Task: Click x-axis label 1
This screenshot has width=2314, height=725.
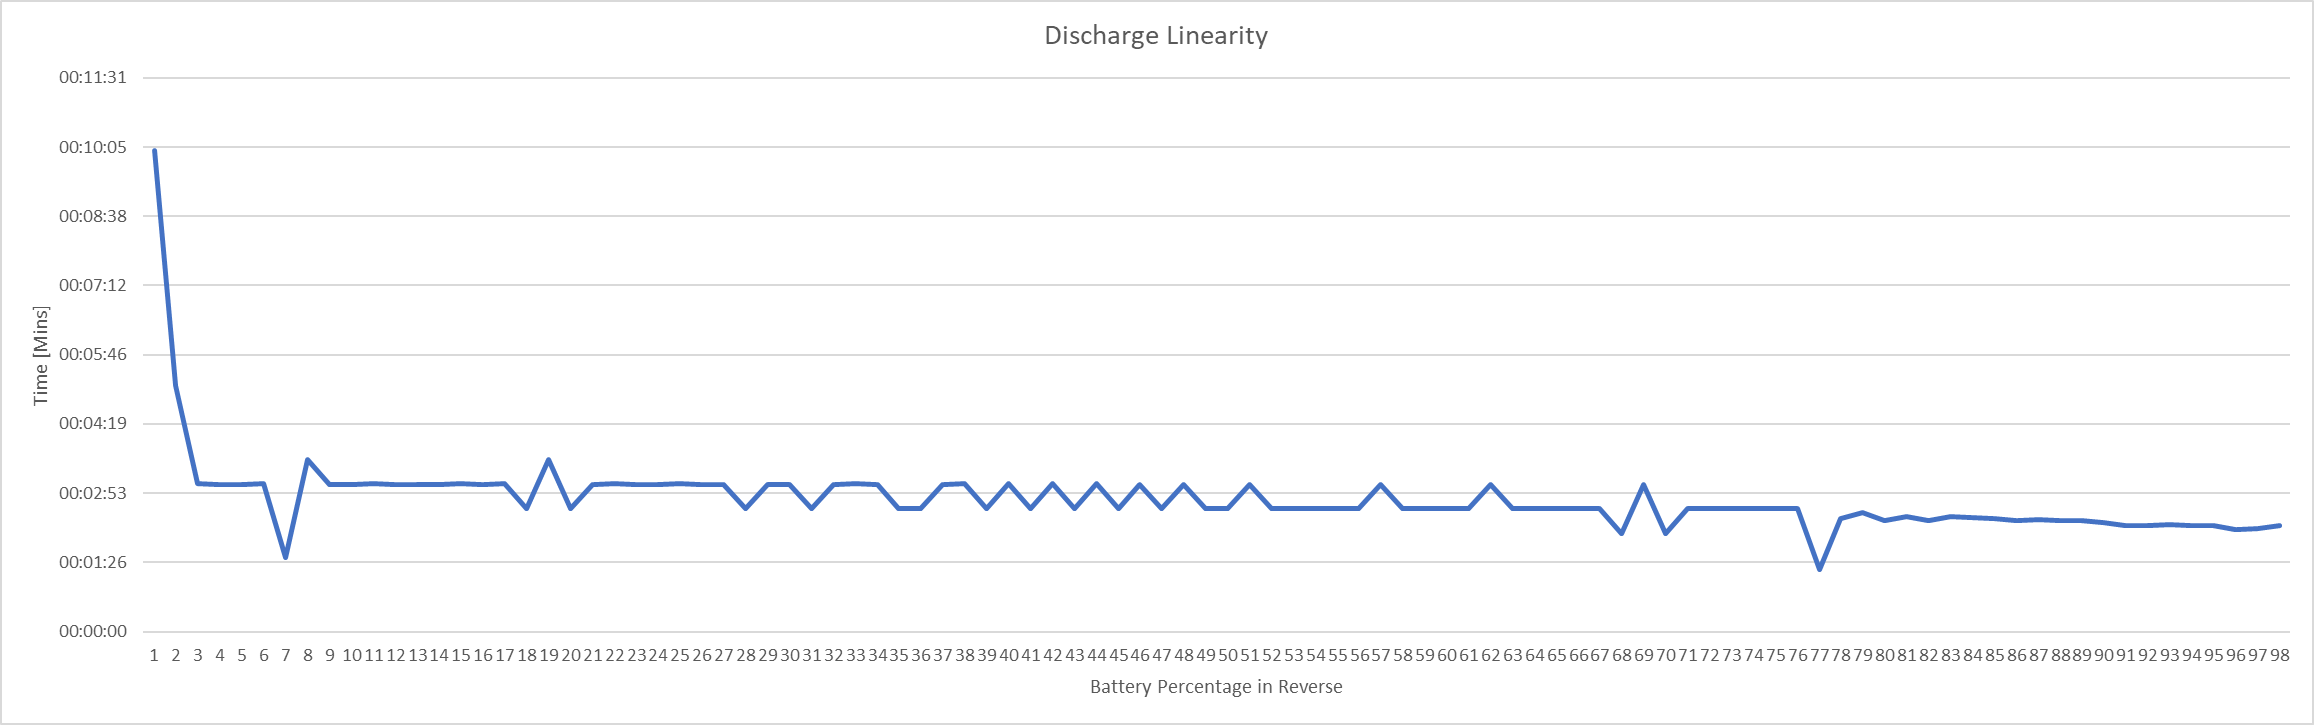Action: [x=154, y=655]
